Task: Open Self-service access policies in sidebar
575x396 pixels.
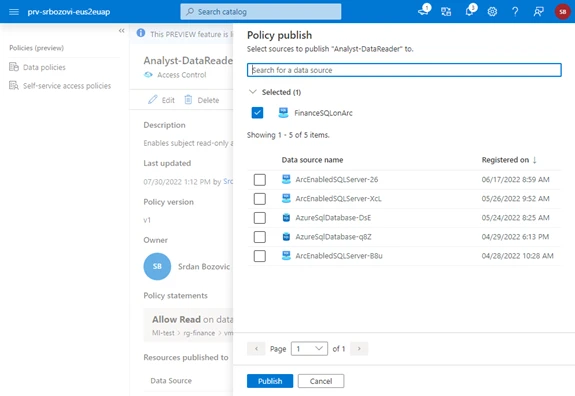Action: tap(67, 86)
